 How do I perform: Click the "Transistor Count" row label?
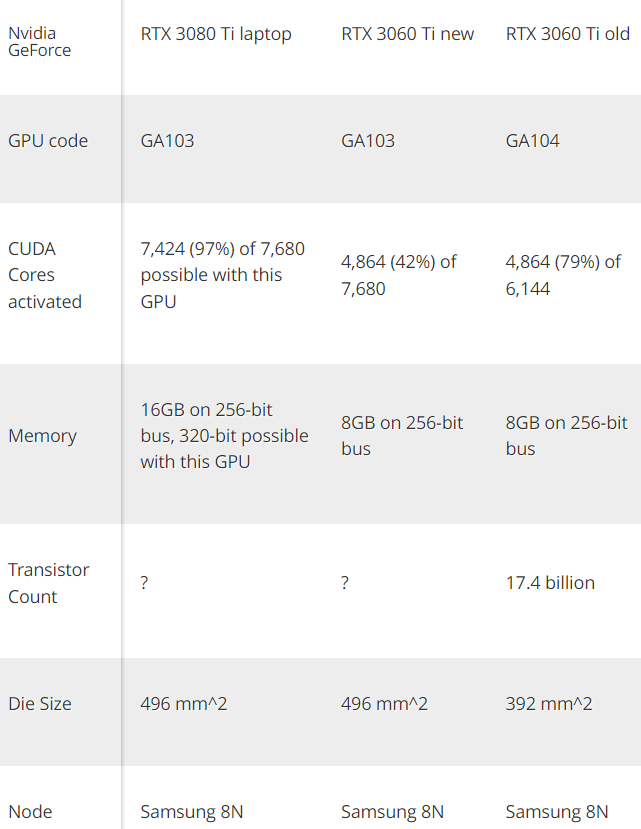49,583
